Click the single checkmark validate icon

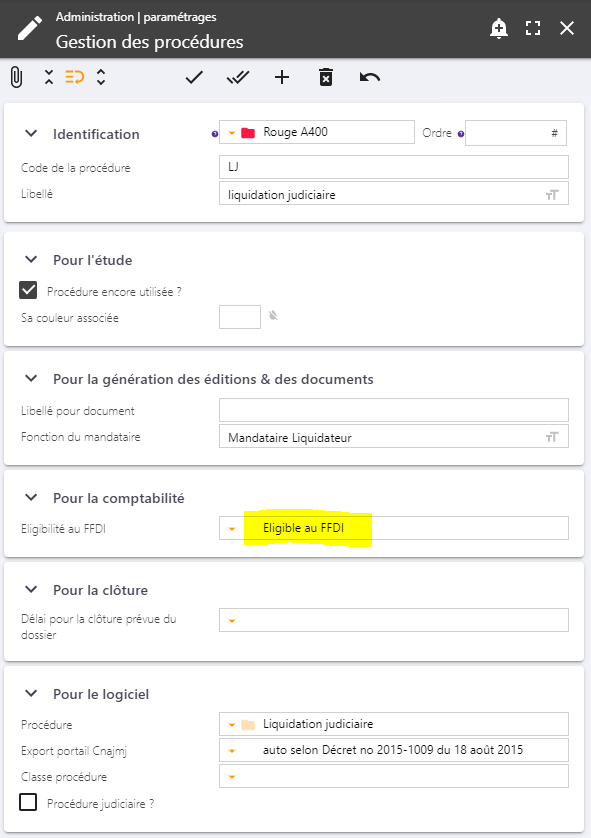pos(194,77)
